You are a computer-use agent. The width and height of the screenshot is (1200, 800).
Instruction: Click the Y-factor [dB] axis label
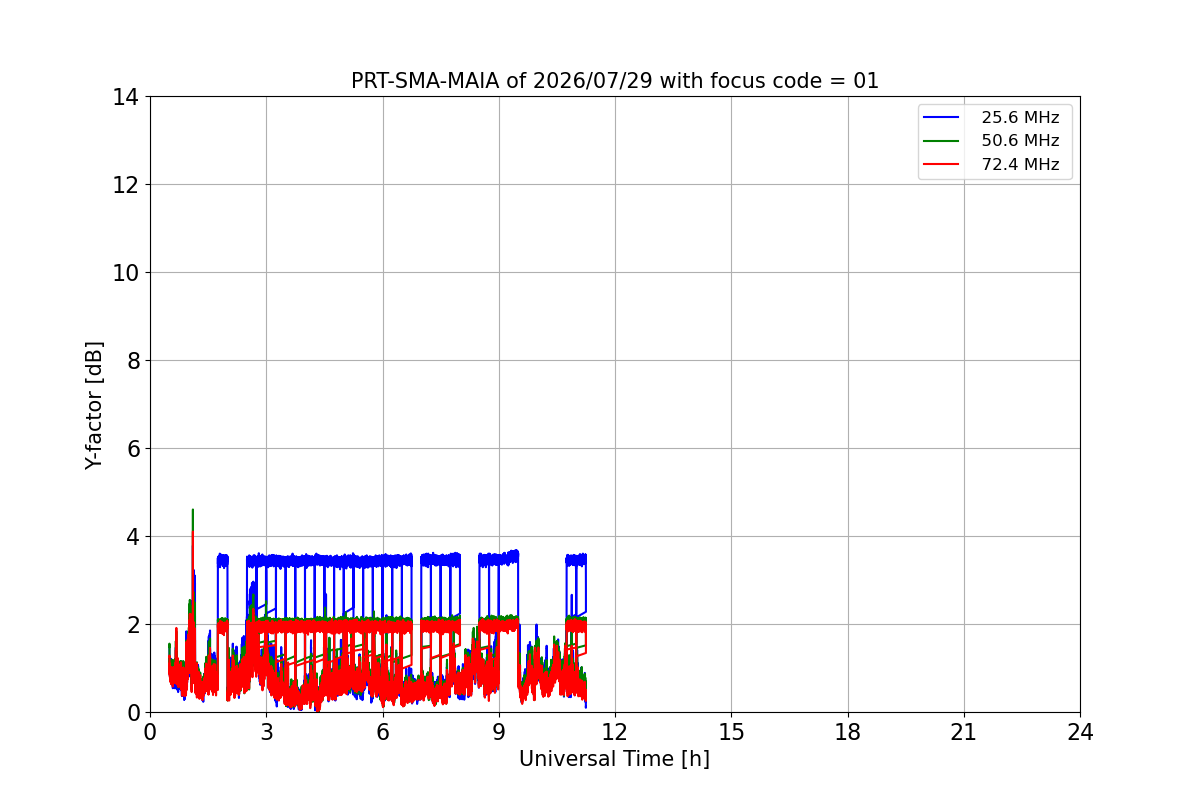(94, 405)
